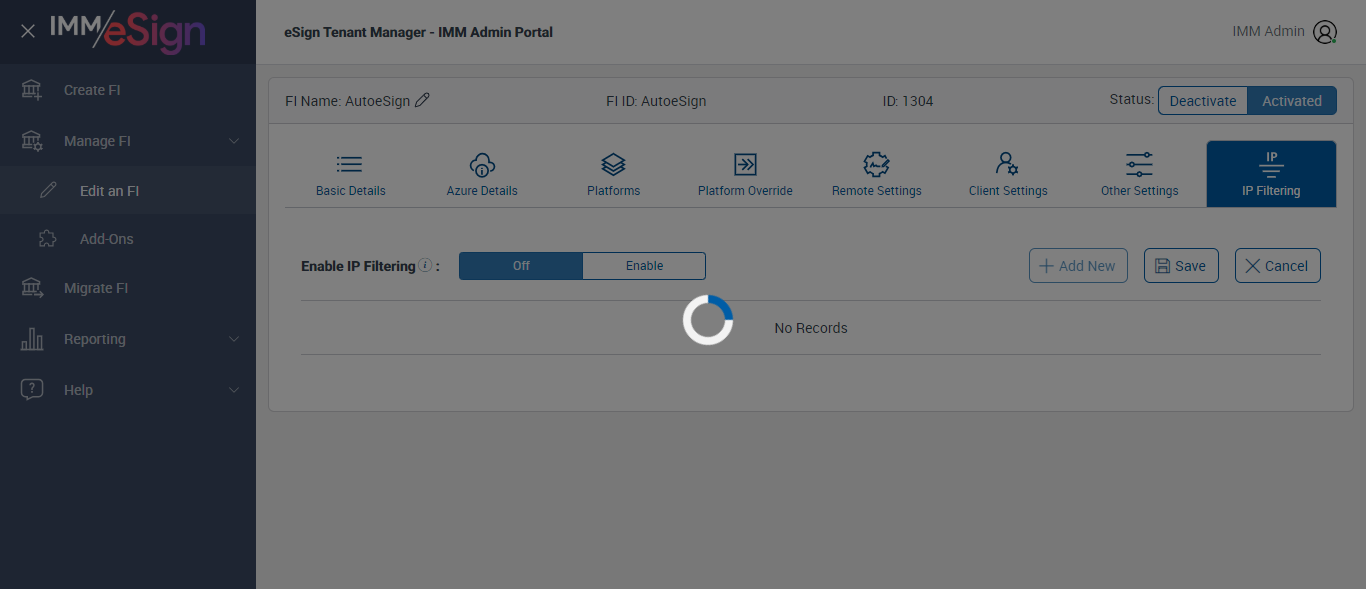Click the Platforms layers icon
Image resolution: width=1366 pixels, height=589 pixels.
[613, 164]
